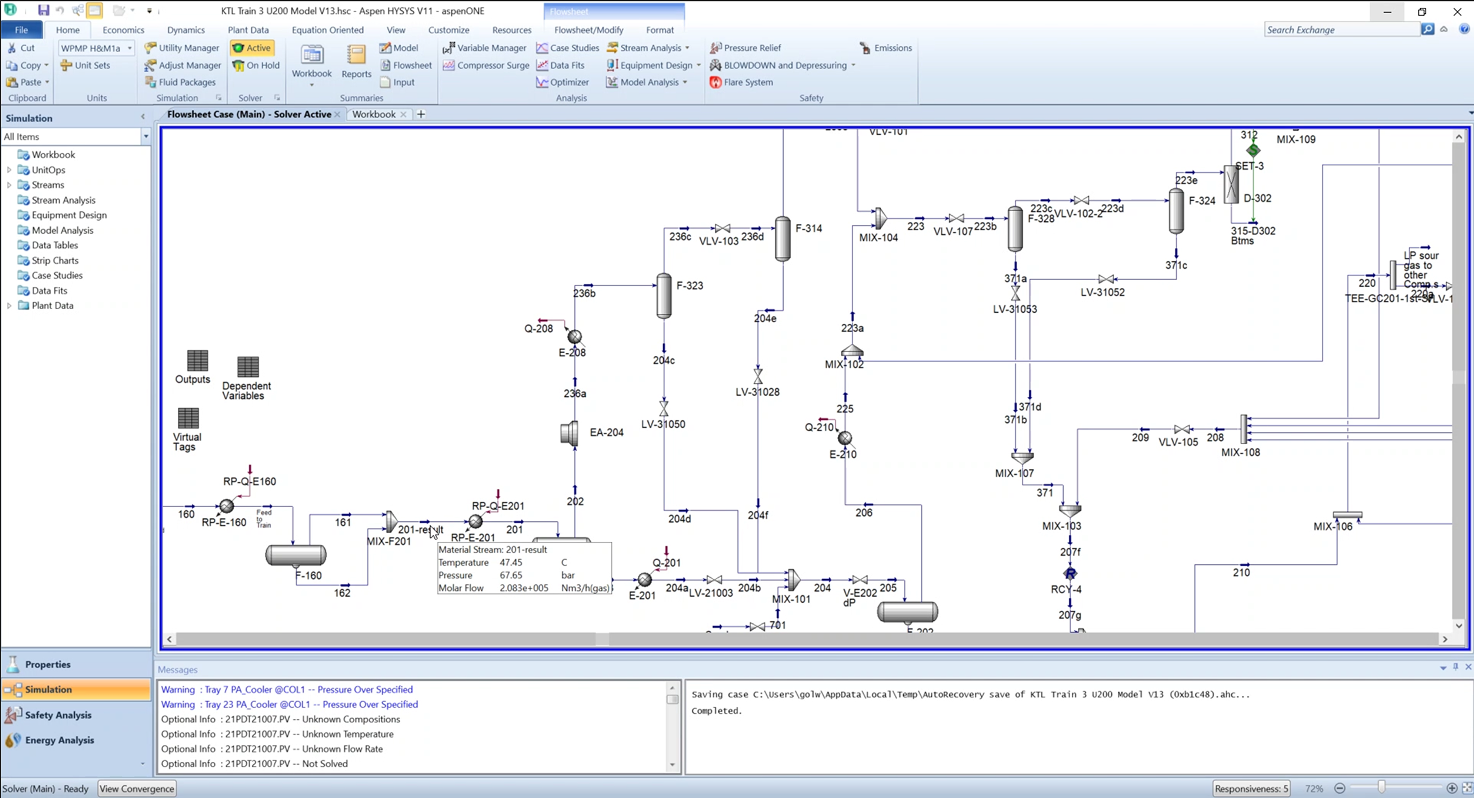This screenshot has width=1474, height=798.
Task: Open the Safety Analysis environment
Action: tap(58, 715)
